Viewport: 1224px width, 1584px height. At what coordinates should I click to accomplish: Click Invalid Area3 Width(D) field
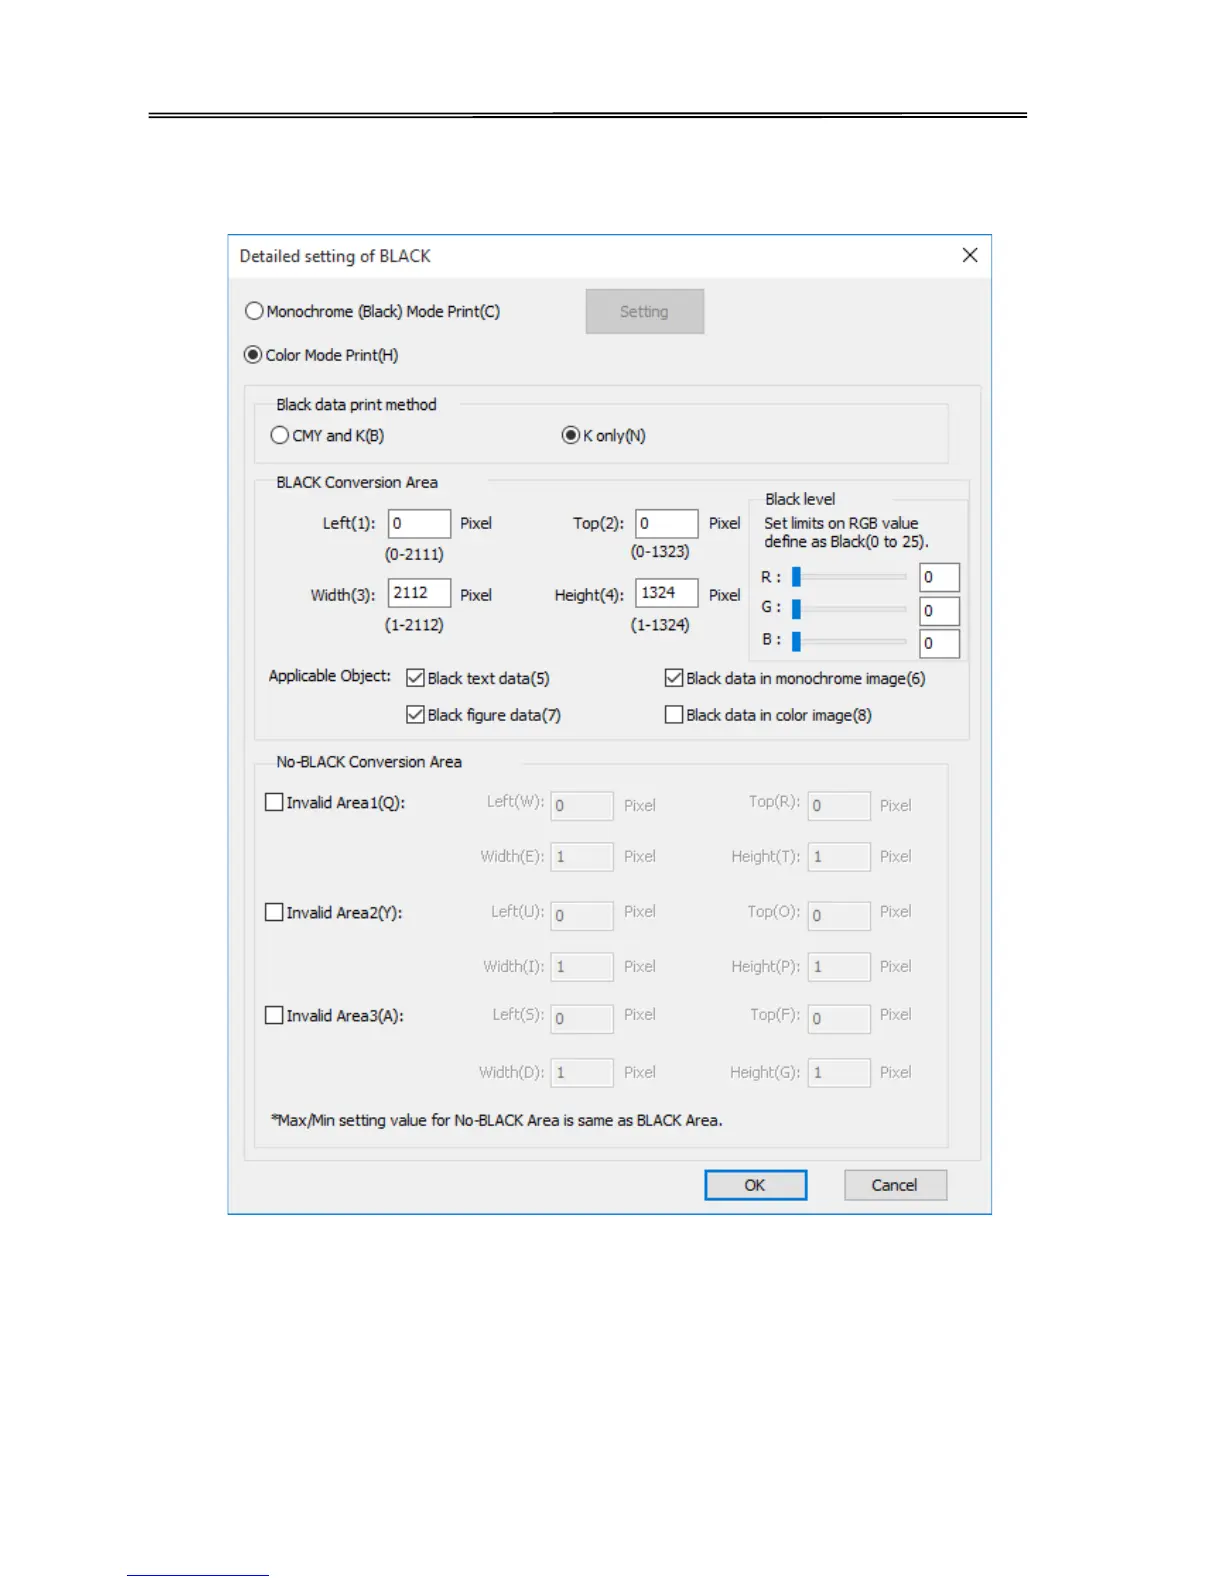click(582, 1072)
